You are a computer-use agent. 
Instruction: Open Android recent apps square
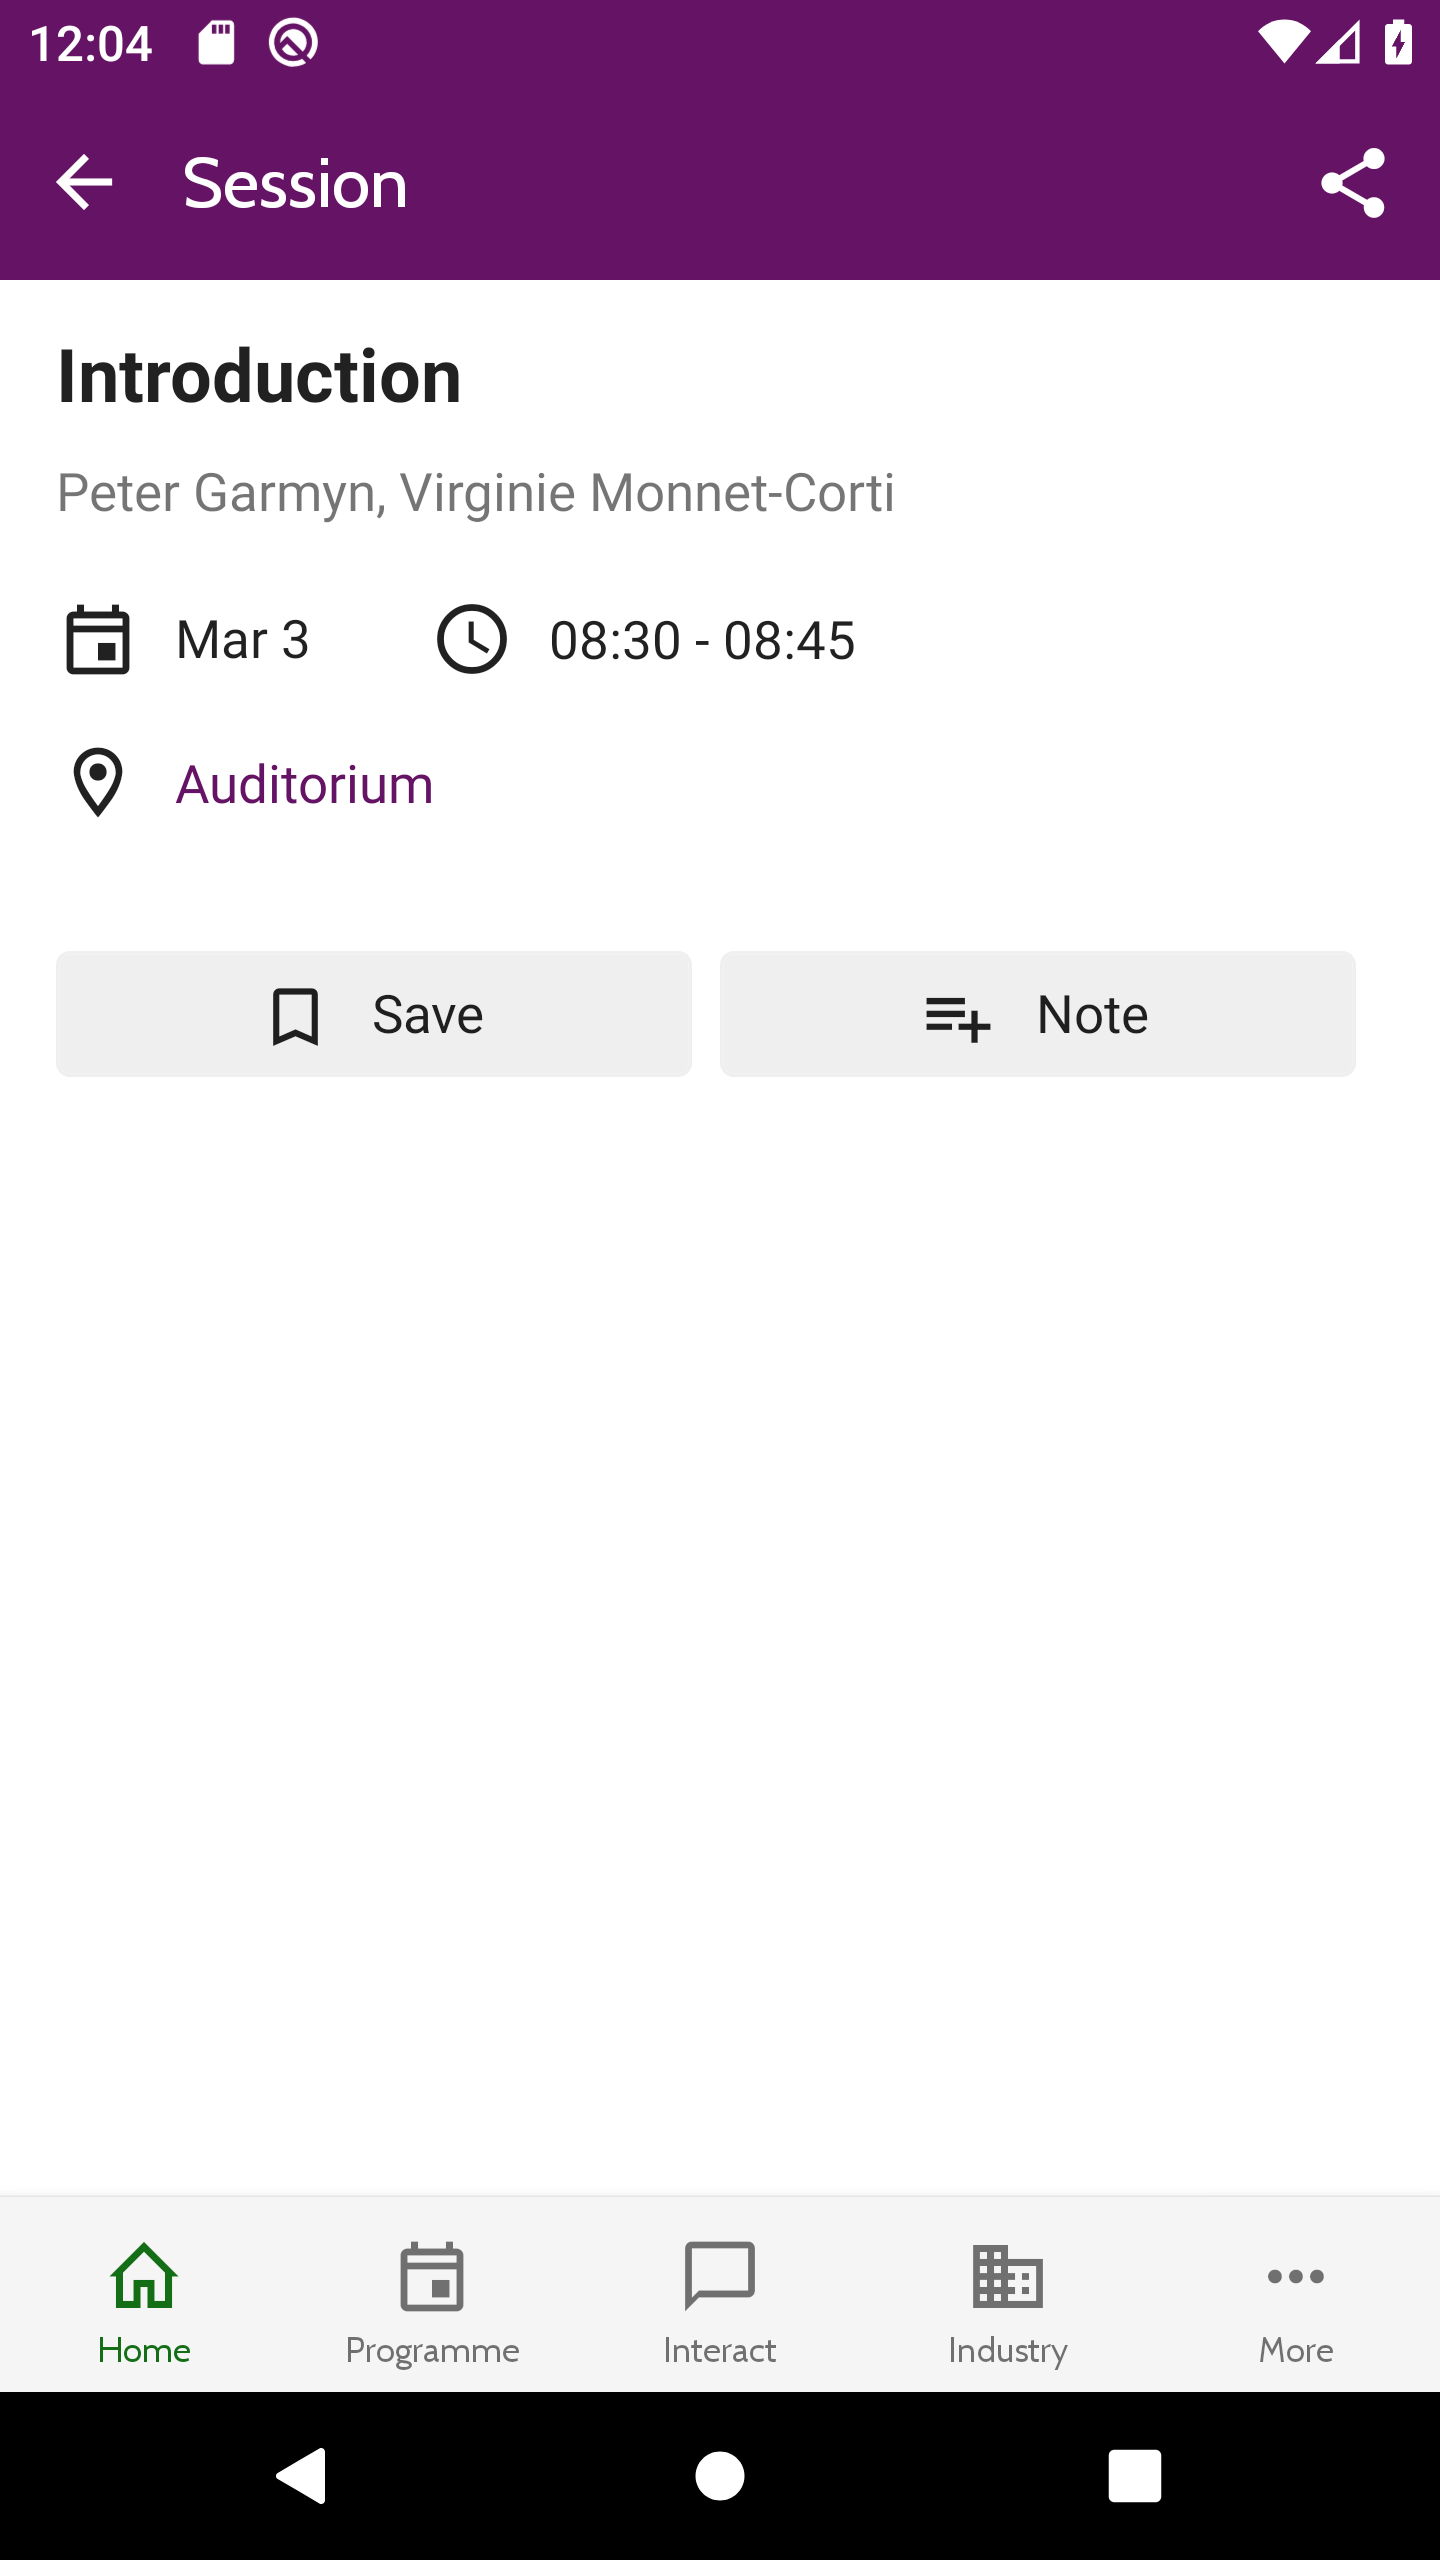click(1135, 2476)
